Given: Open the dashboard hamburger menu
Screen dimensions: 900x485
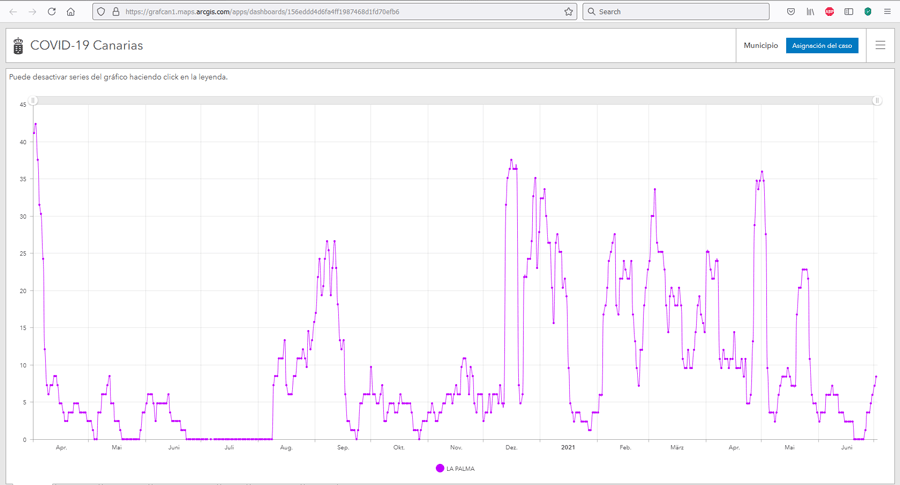Looking at the screenshot, I should click(x=880, y=46).
